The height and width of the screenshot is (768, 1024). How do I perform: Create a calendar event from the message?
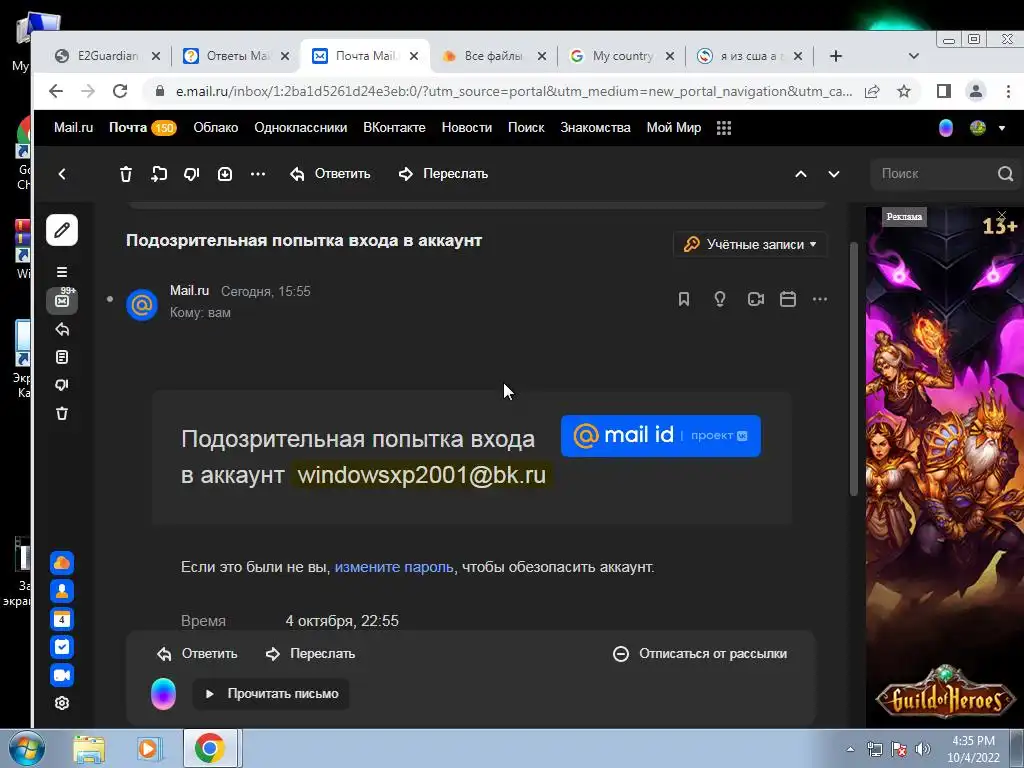click(788, 299)
